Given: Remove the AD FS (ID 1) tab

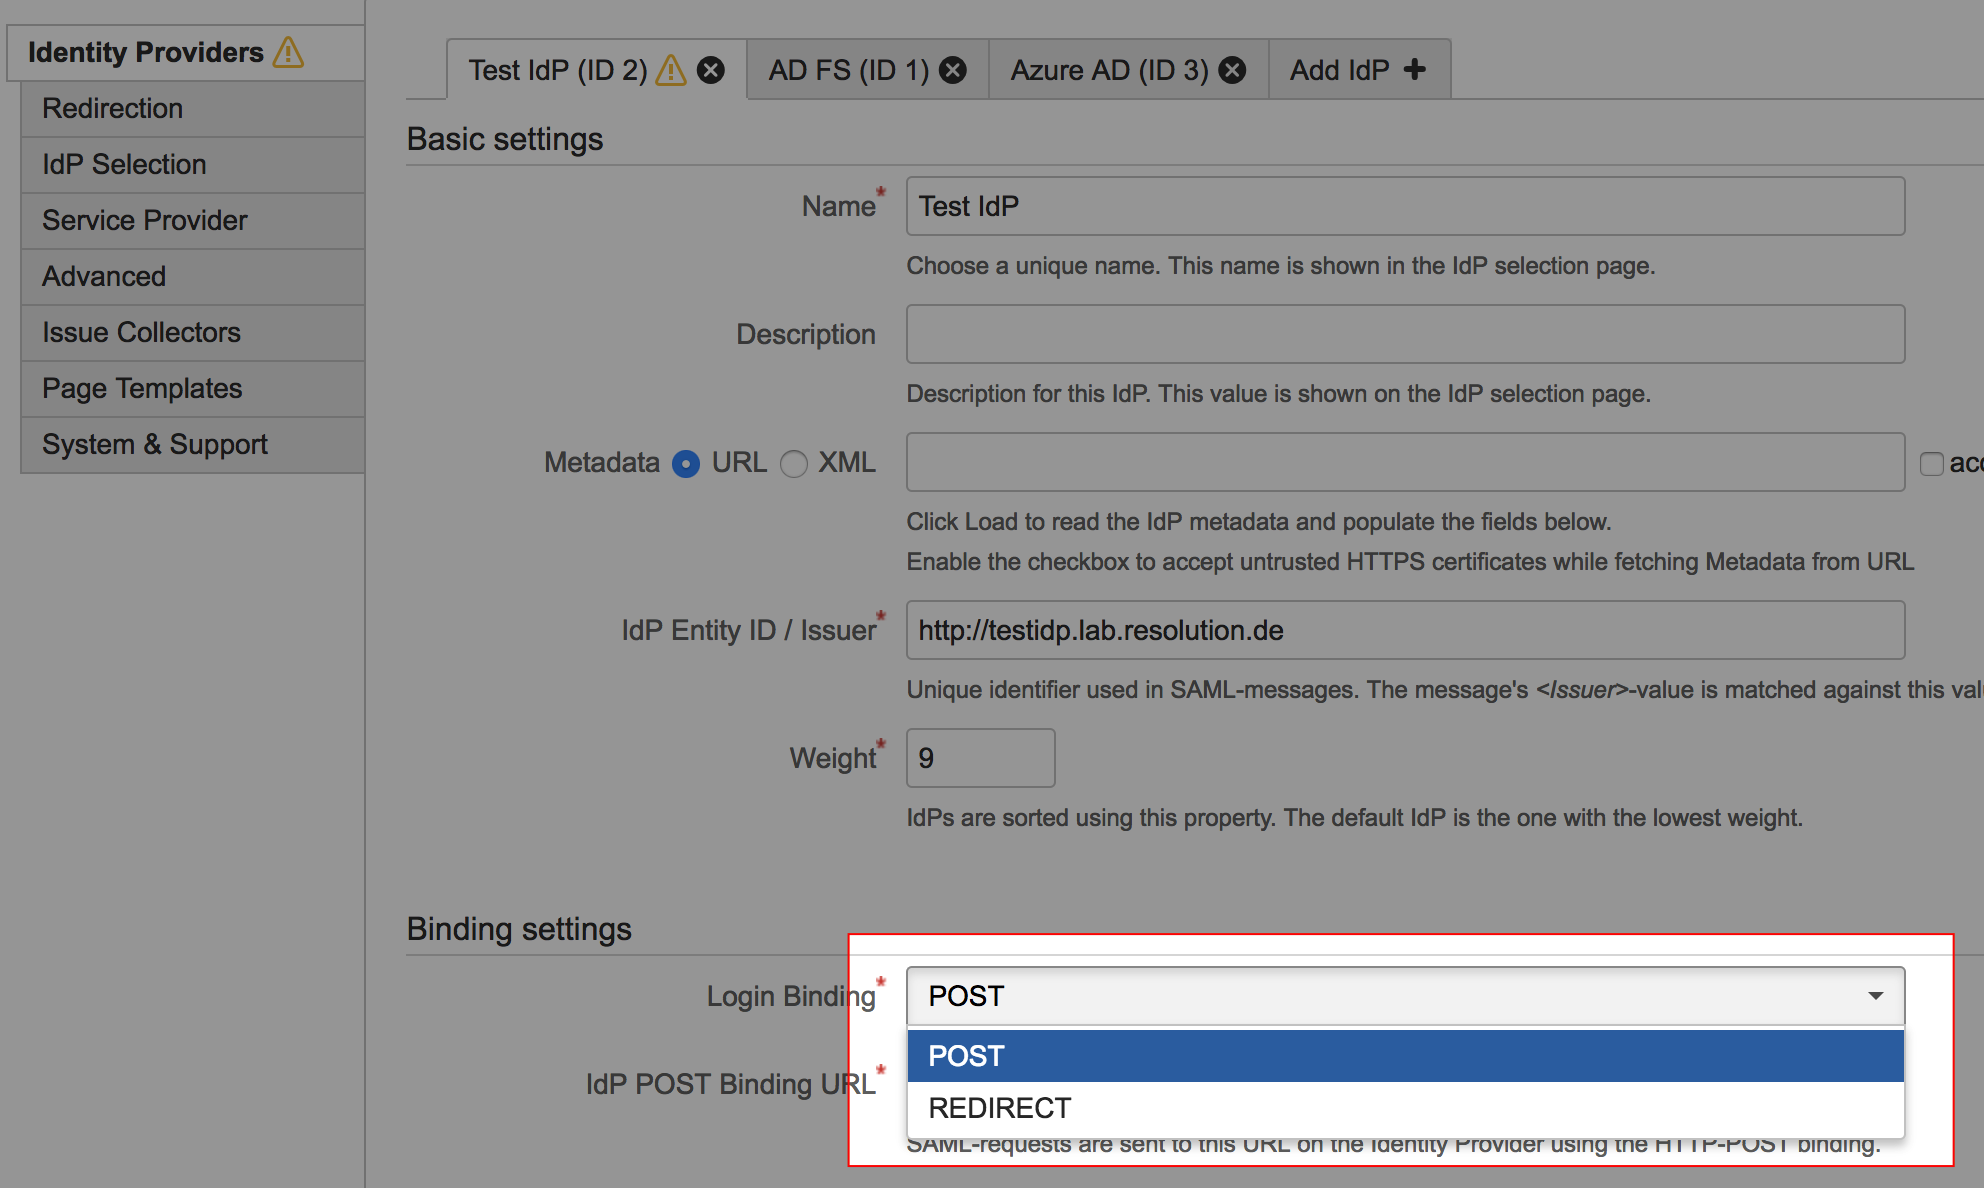Looking at the screenshot, I should [x=953, y=70].
